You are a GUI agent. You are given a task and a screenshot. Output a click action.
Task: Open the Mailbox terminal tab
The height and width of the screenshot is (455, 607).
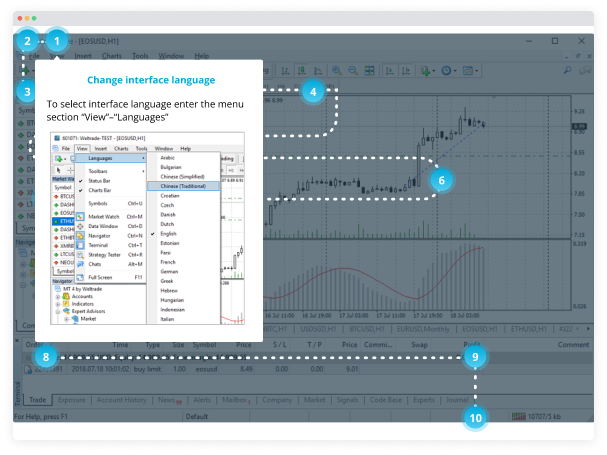point(236,400)
